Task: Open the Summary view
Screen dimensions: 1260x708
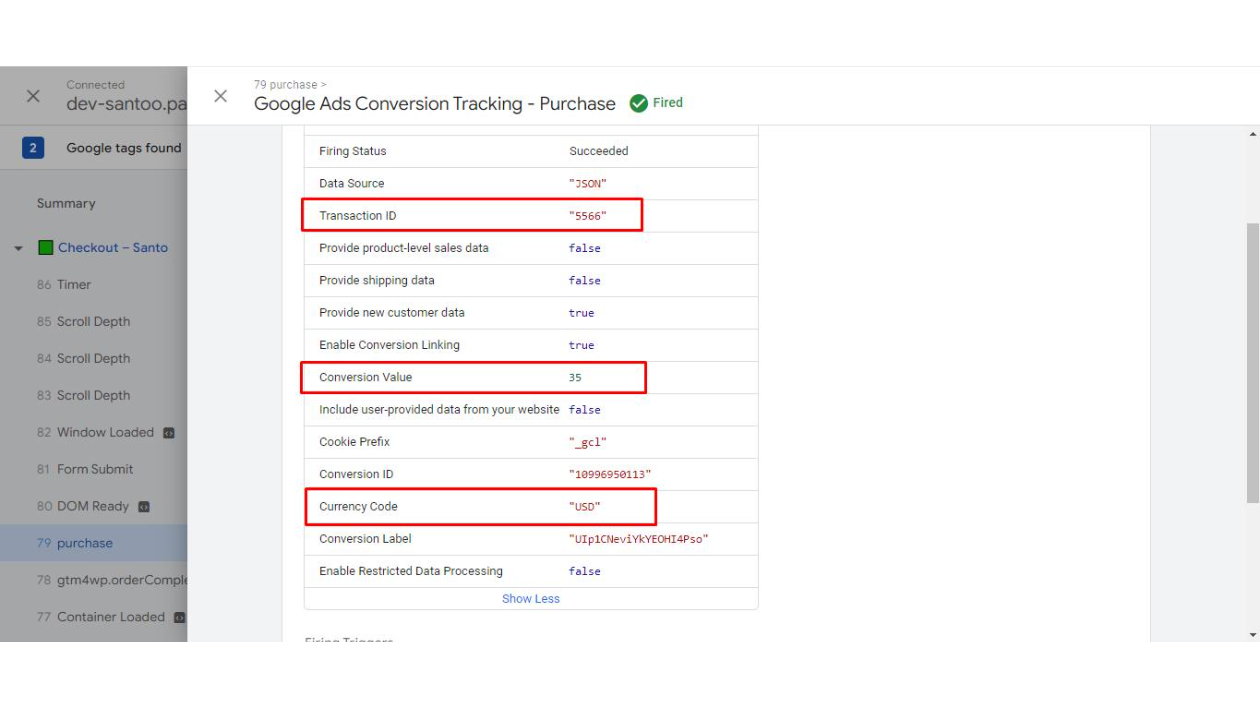Action: pos(66,203)
